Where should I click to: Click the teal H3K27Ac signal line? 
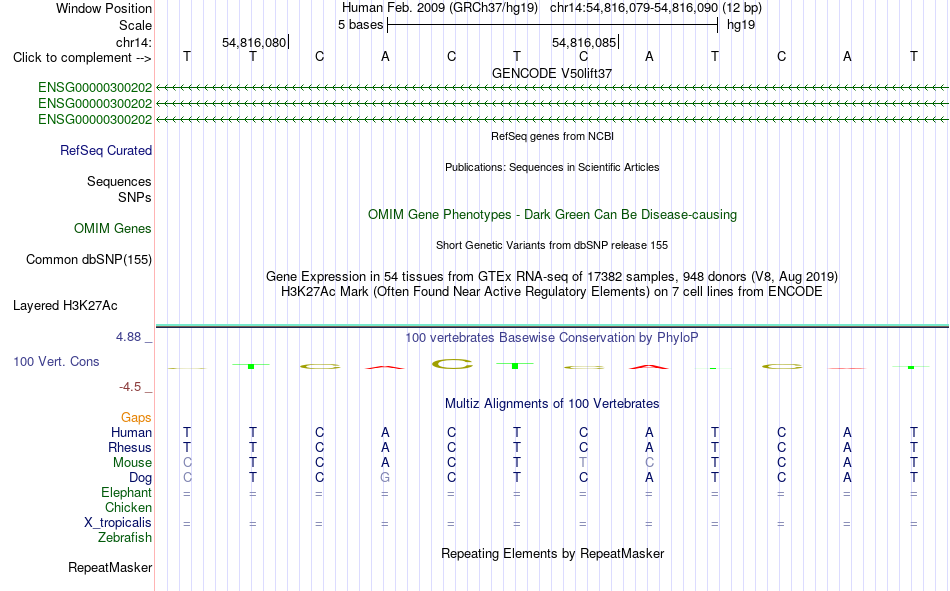point(552,326)
